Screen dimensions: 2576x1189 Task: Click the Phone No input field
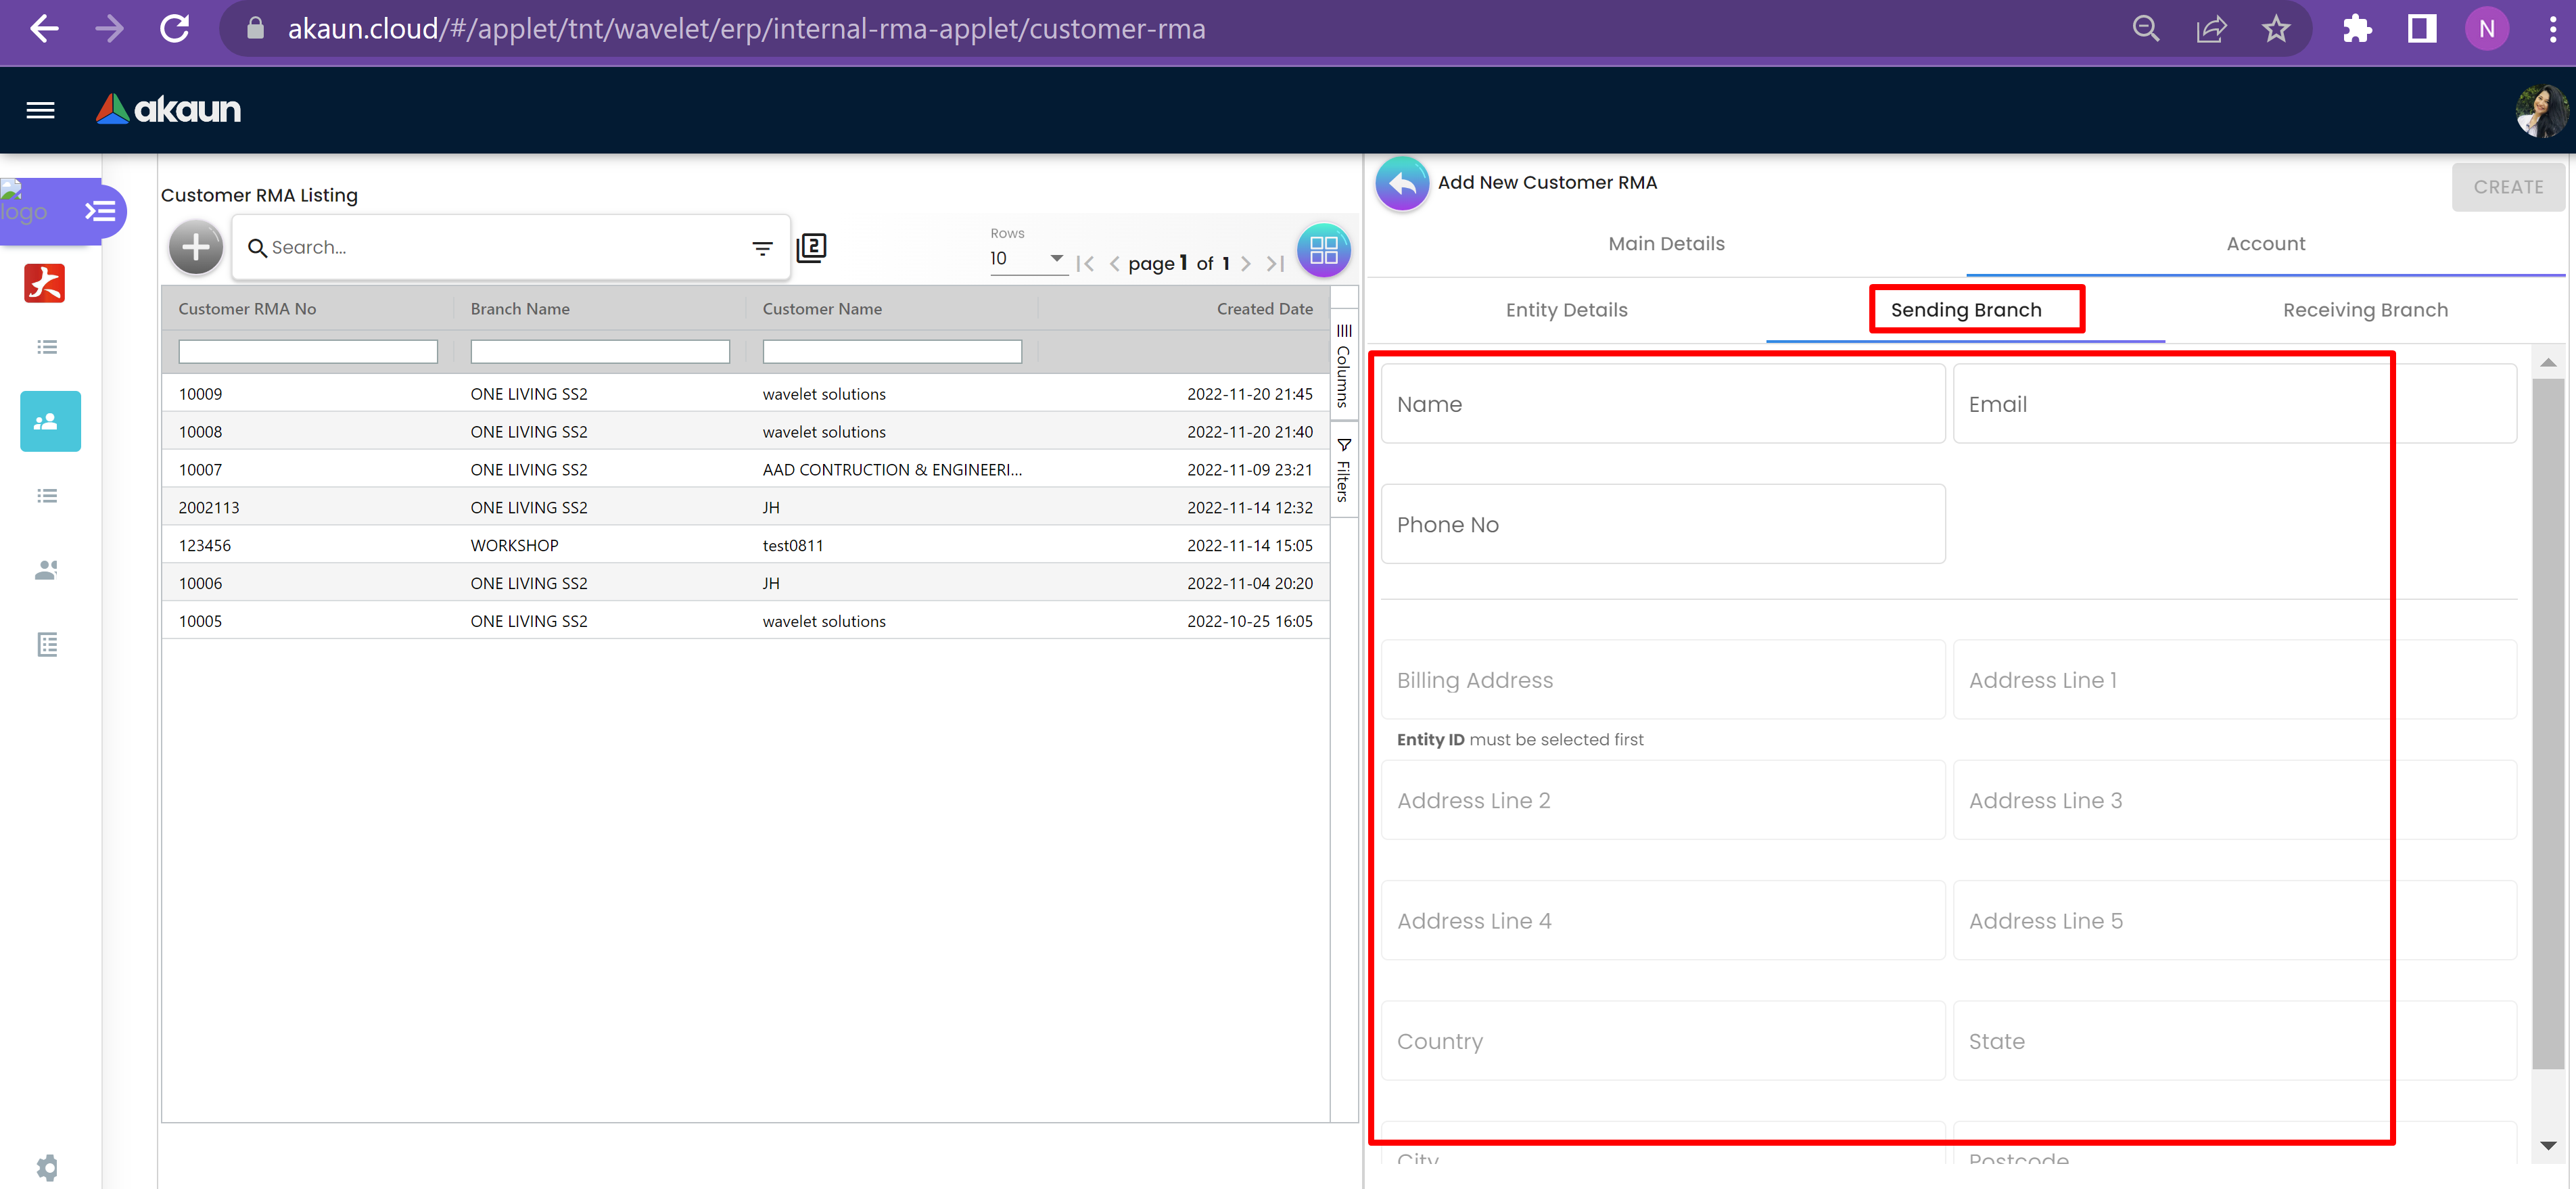coord(1662,525)
